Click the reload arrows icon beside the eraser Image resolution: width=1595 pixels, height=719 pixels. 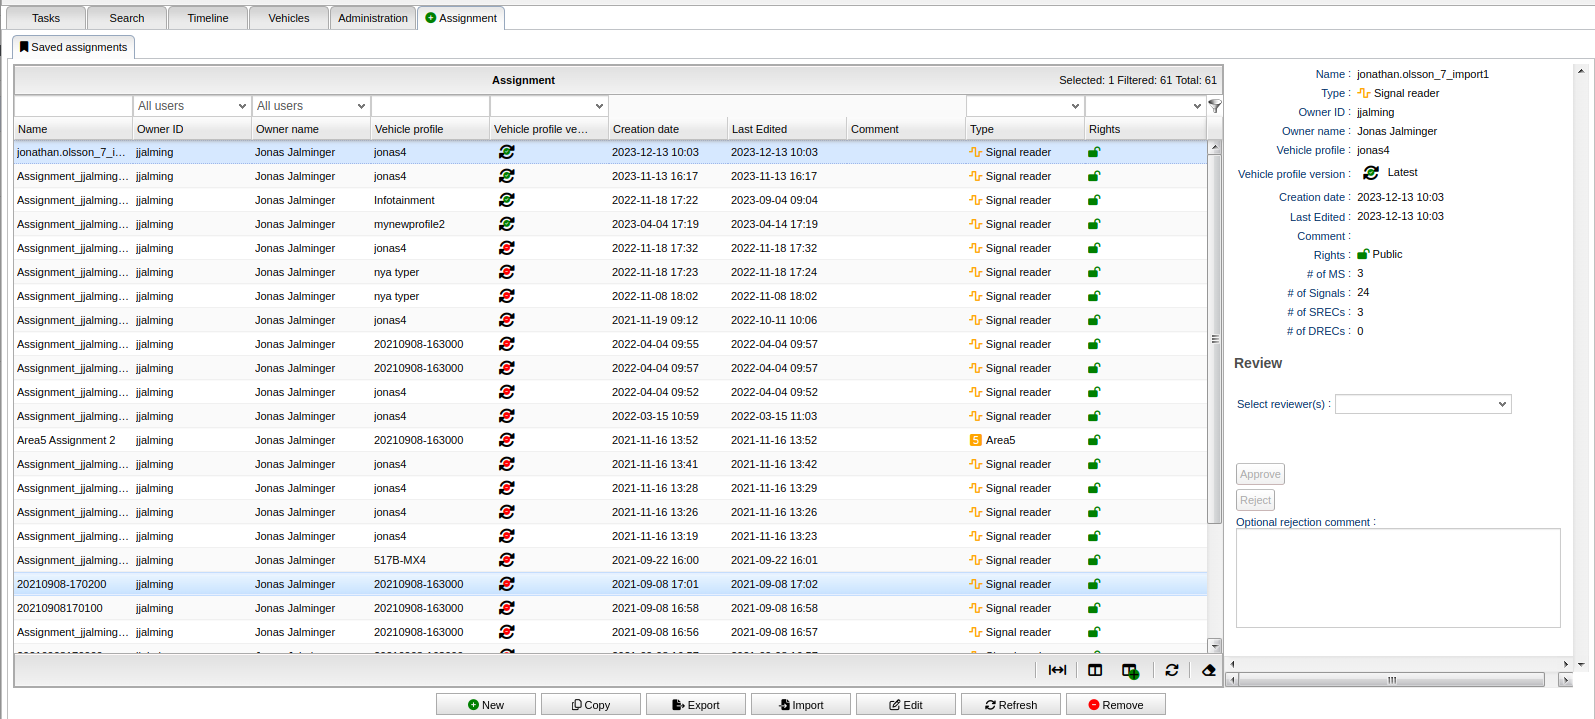[x=1172, y=670]
